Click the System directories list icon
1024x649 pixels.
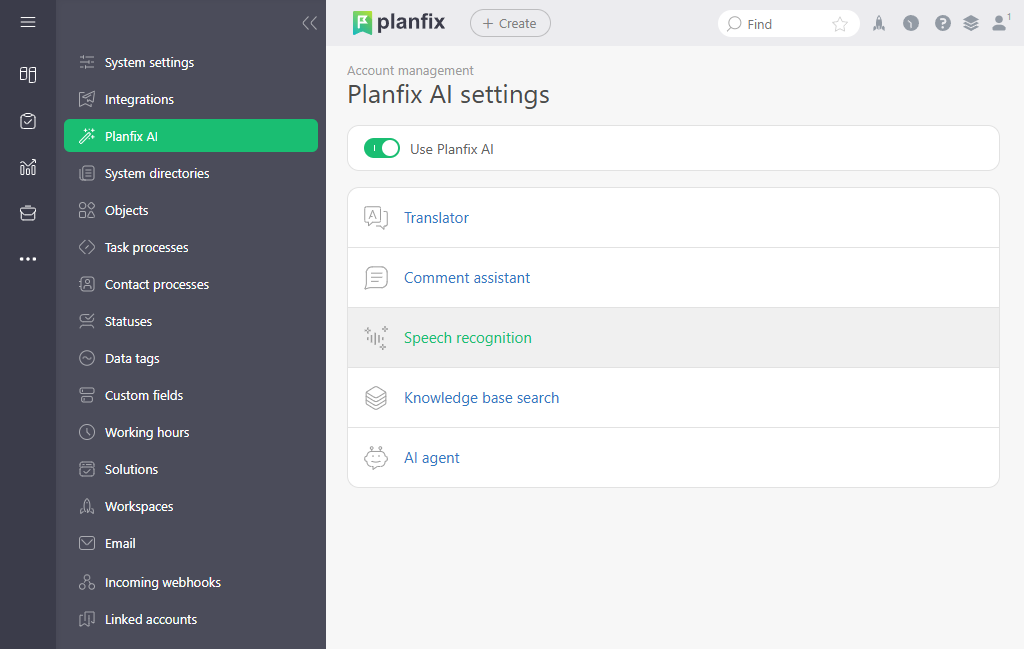(x=87, y=173)
